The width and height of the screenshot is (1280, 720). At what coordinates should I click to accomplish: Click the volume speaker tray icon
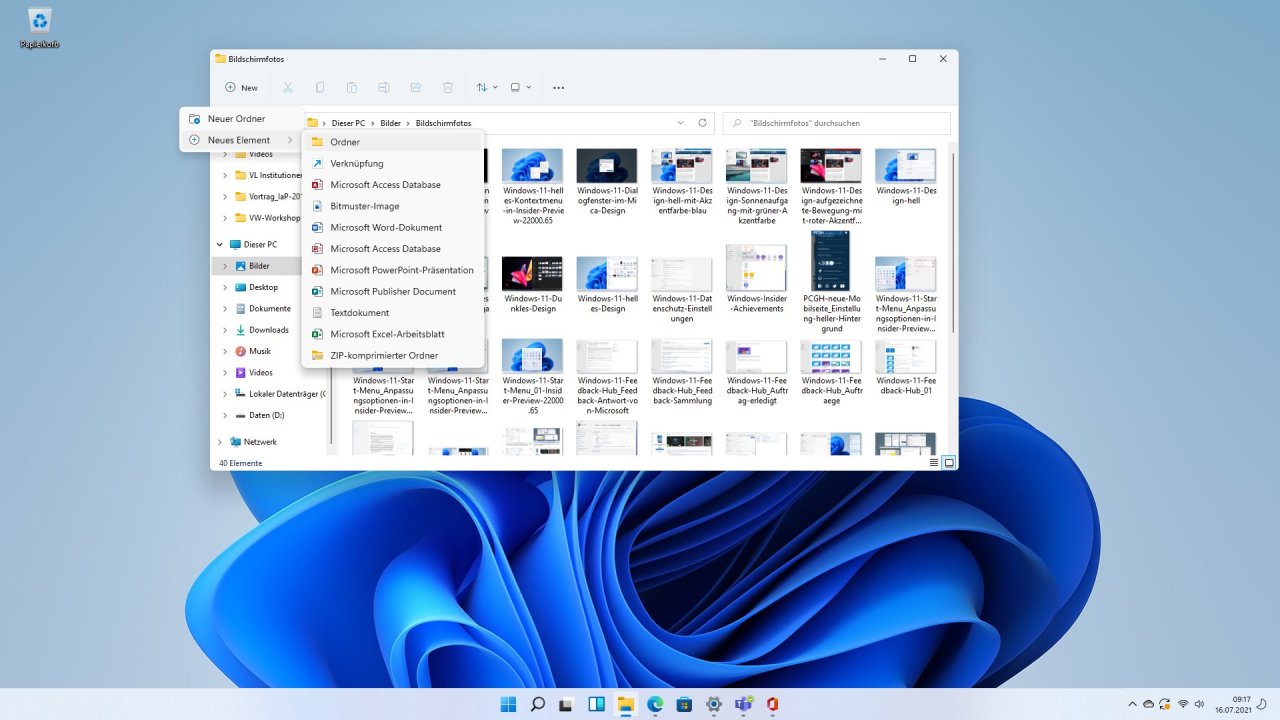click(x=1199, y=704)
